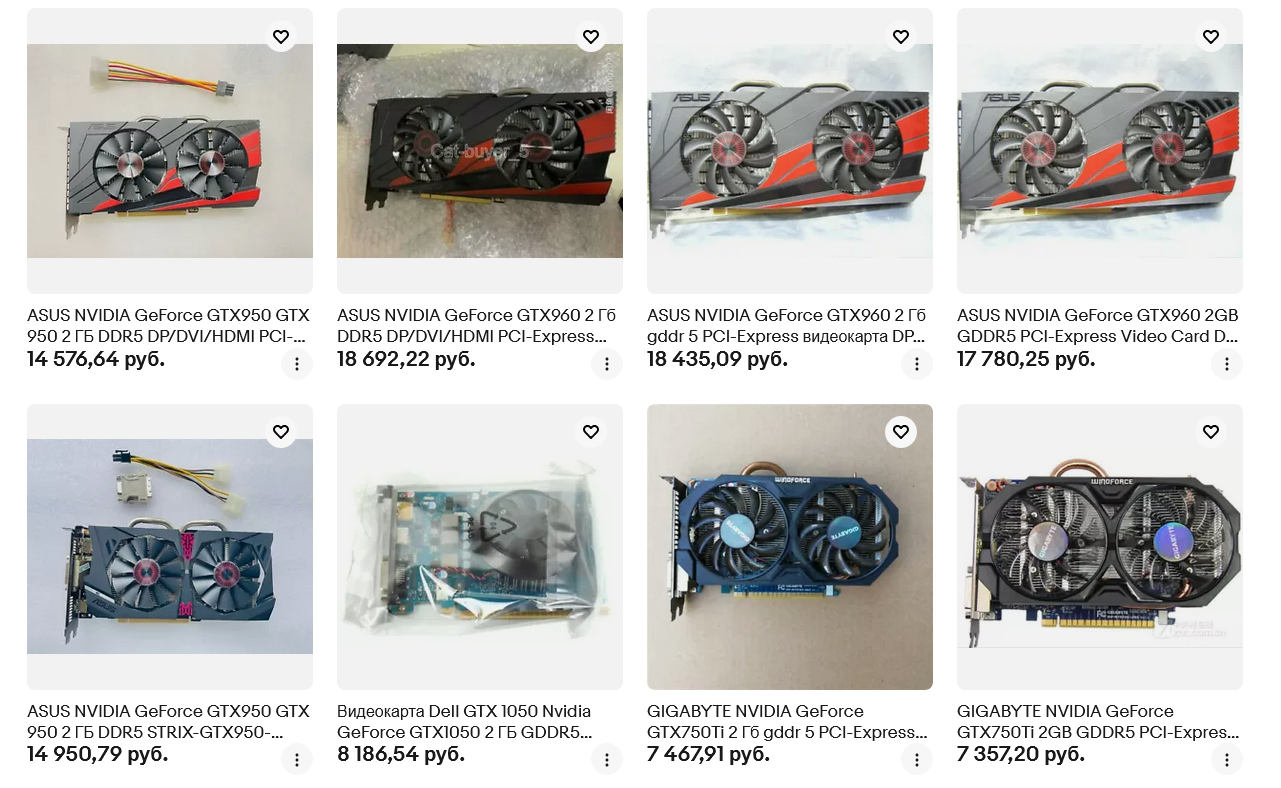Click heart icon on Dell GTX 1050 listing
The width and height of the screenshot is (1281, 788).
591,432
